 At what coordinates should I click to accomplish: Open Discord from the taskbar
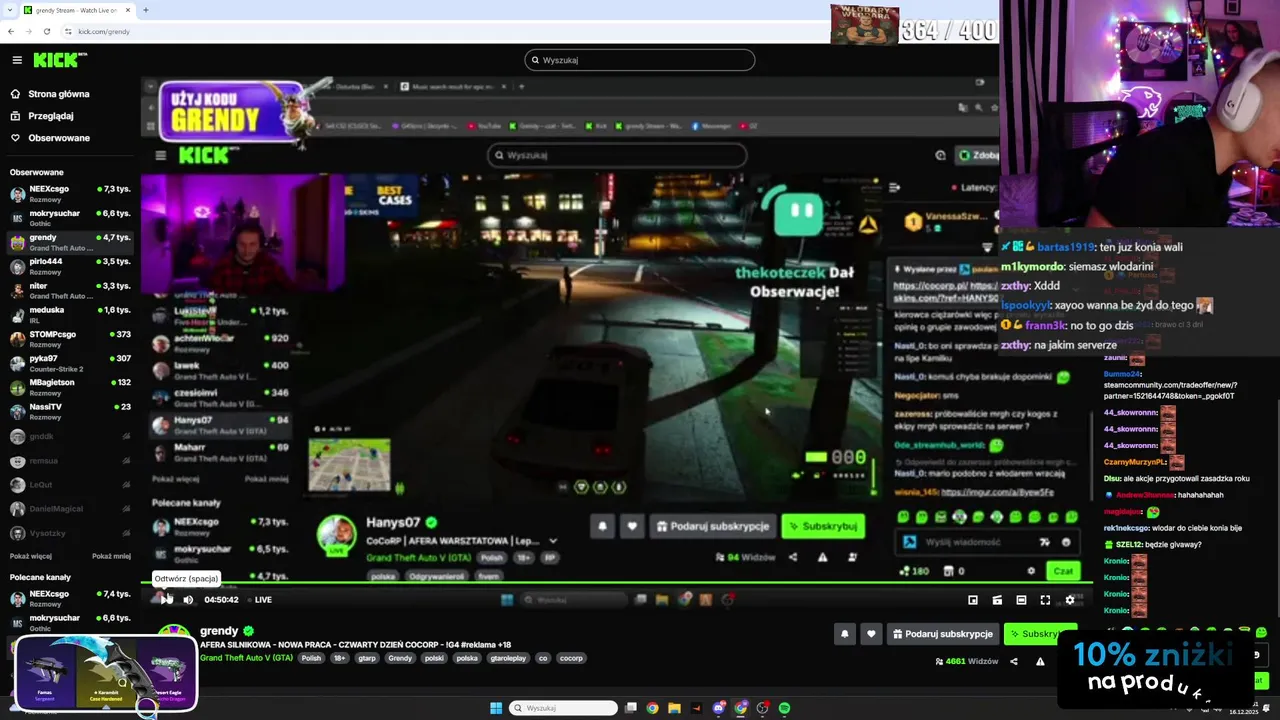(719, 708)
